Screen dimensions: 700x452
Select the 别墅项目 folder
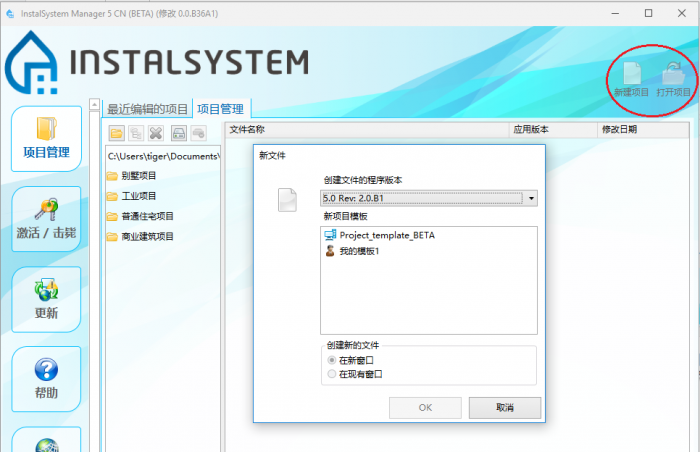[139, 176]
